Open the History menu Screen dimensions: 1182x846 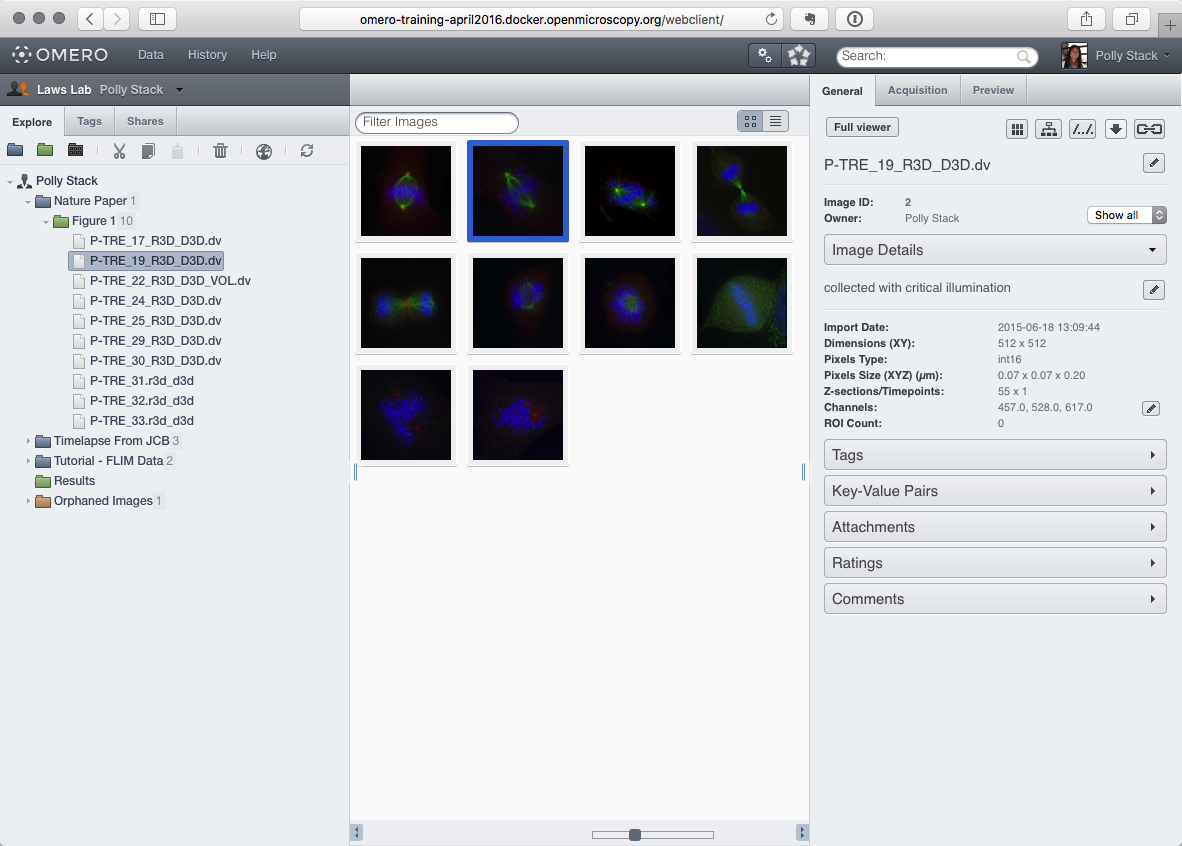[207, 55]
